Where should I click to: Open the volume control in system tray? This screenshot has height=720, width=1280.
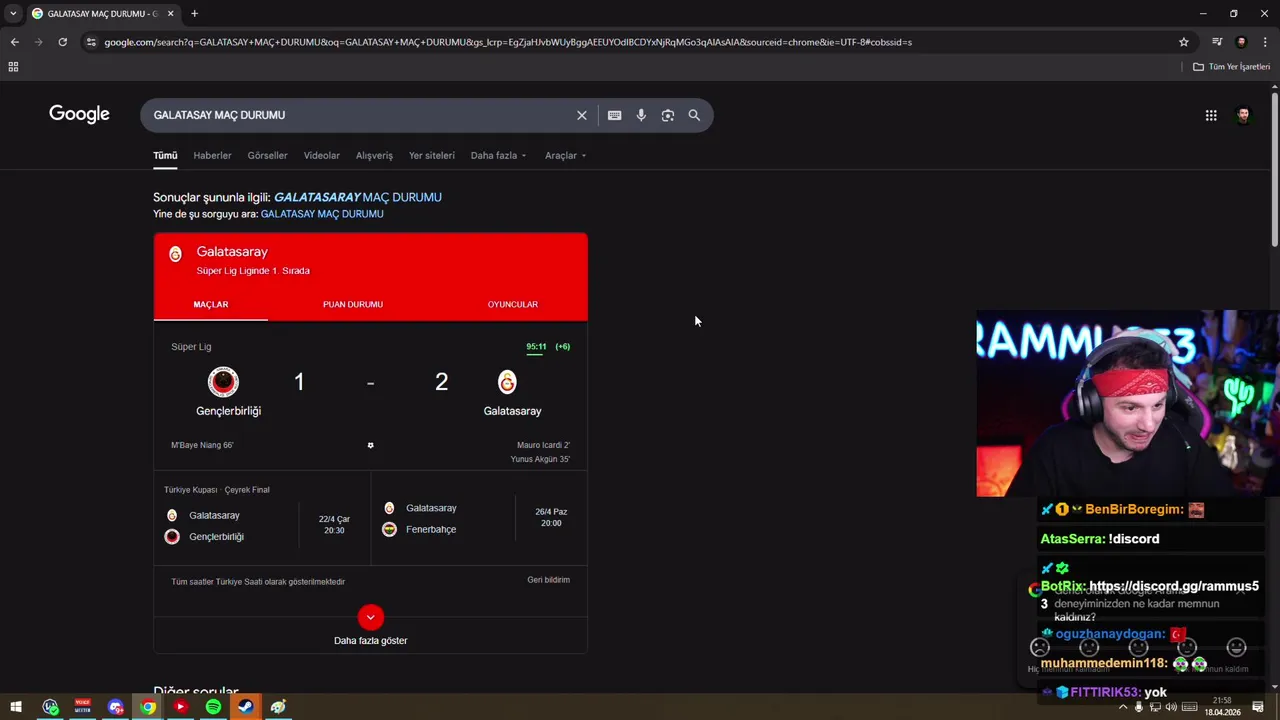[1171, 707]
